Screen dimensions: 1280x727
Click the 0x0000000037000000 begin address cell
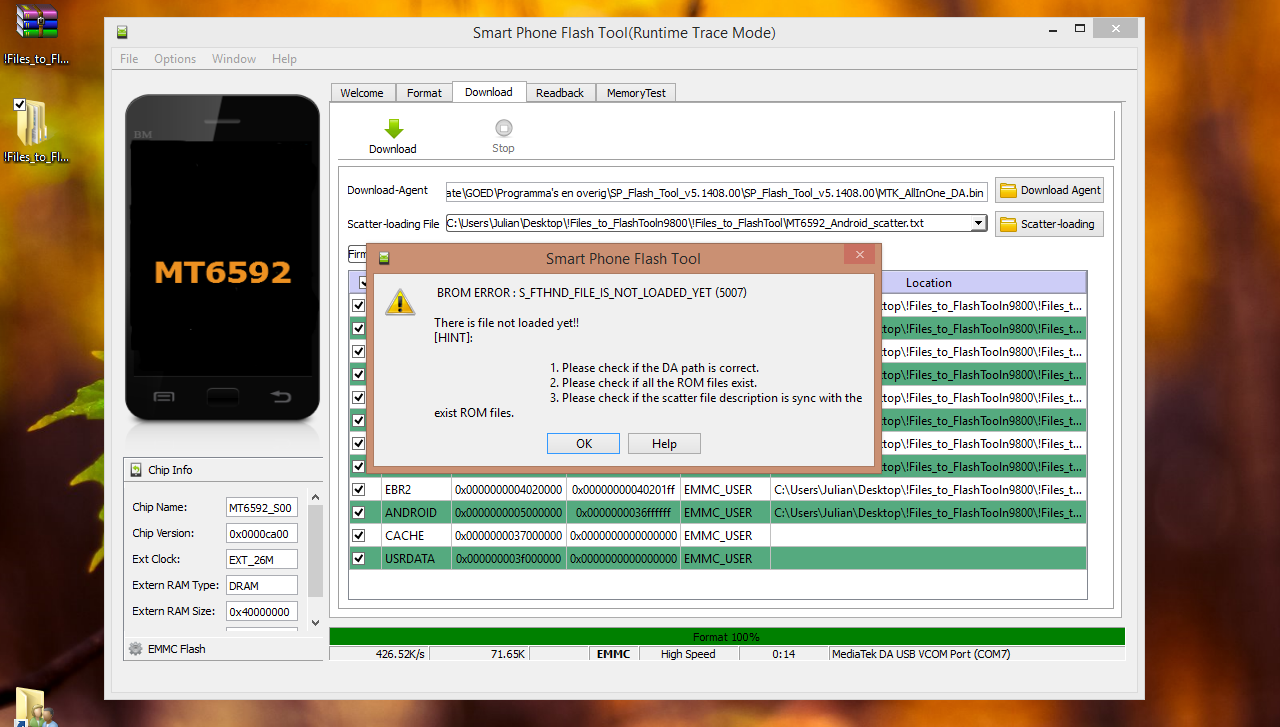click(x=508, y=536)
